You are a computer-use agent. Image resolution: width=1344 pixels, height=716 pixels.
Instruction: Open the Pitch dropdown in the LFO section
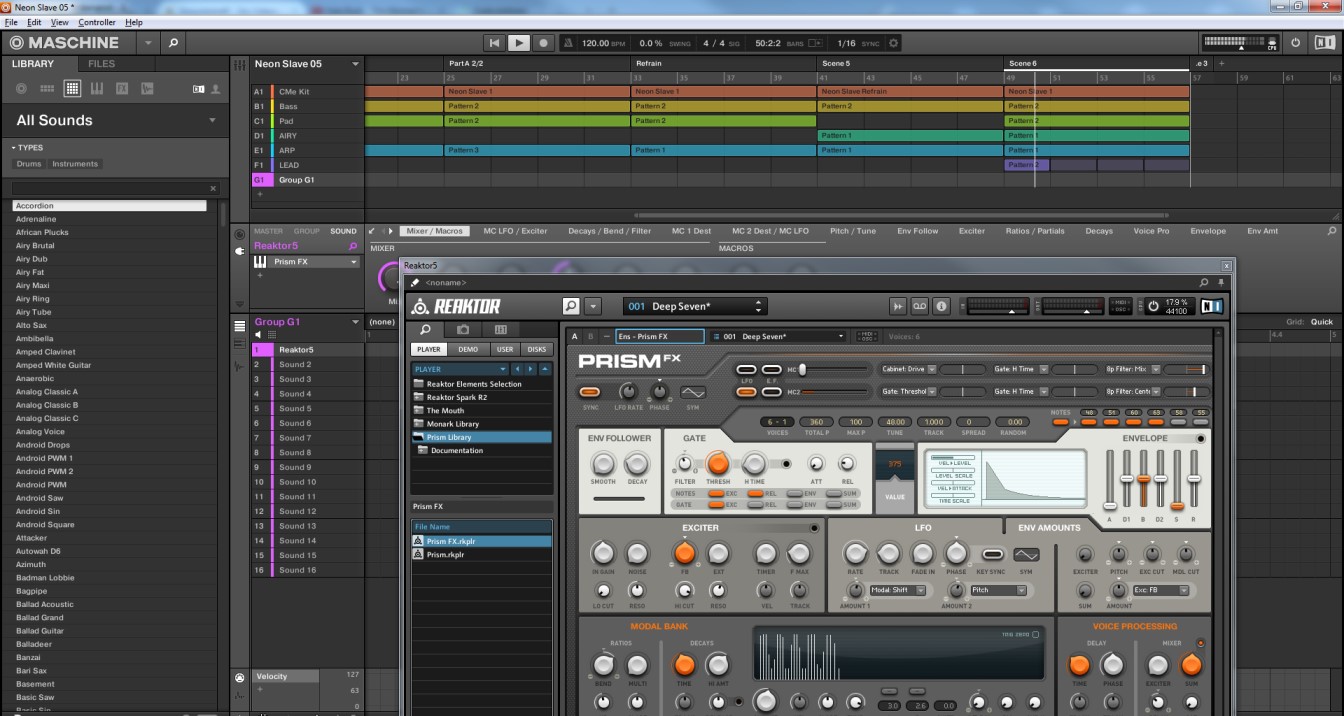[x=1022, y=590]
